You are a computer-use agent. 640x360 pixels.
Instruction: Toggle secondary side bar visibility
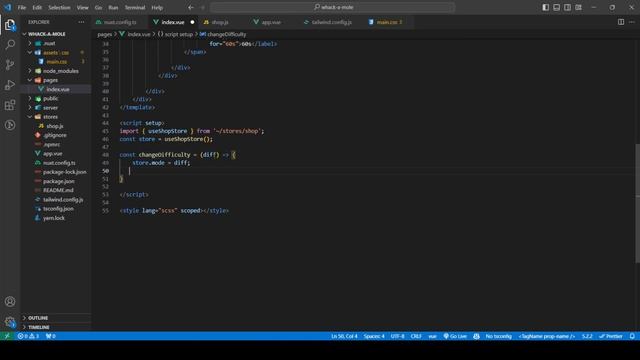tap(567, 7)
